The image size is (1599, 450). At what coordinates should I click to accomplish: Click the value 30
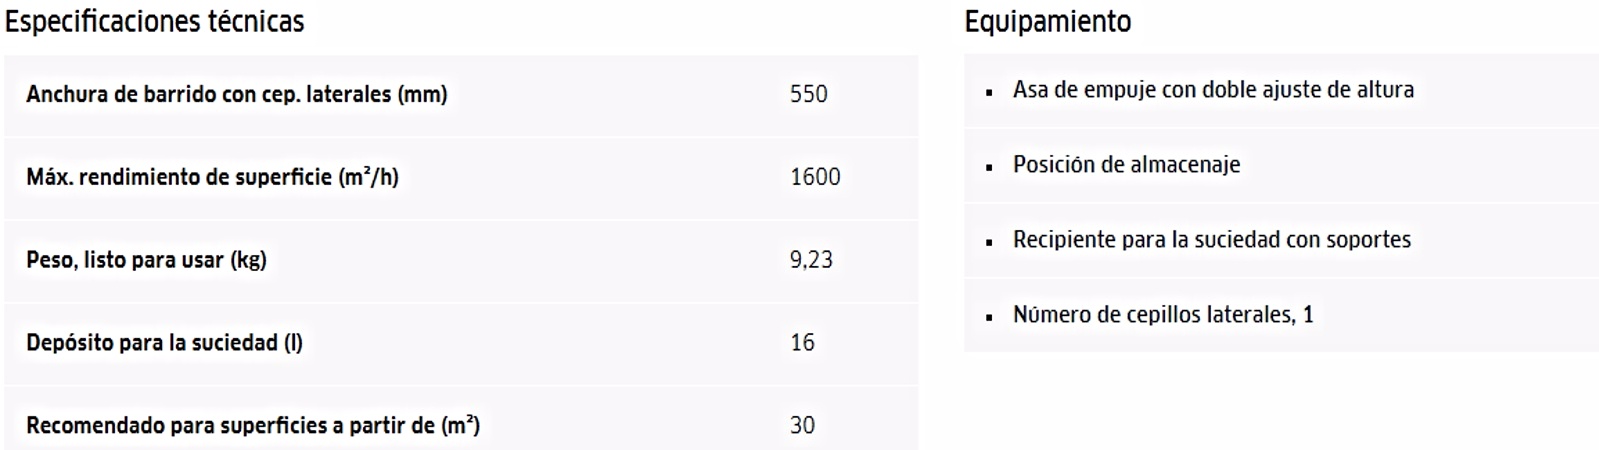point(802,426)
